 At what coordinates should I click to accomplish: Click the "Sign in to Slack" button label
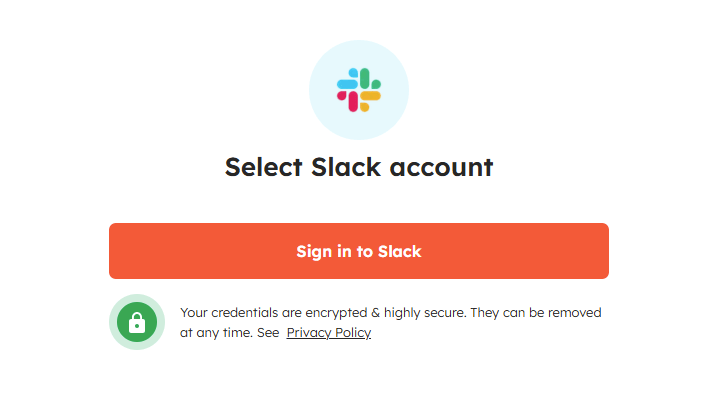pos(359,251)
